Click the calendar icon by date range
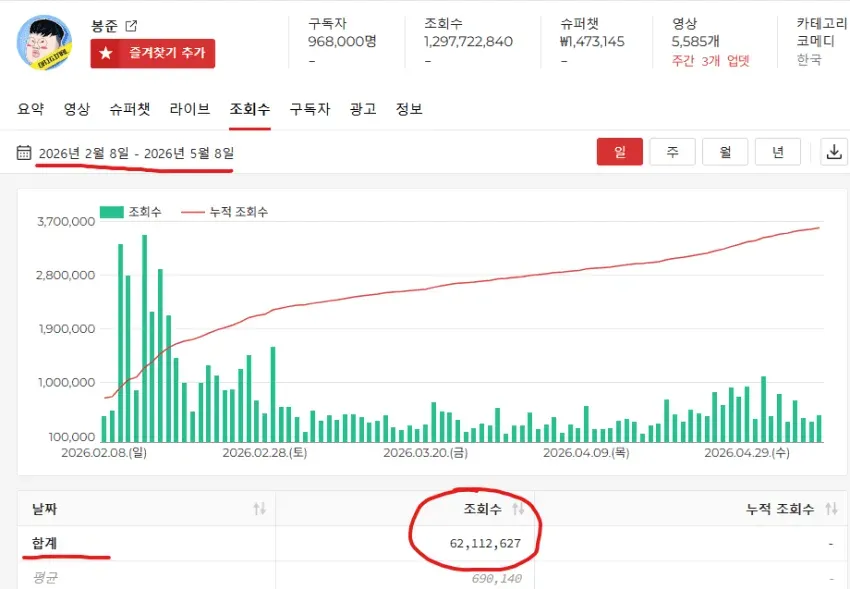 click(24, 153)
